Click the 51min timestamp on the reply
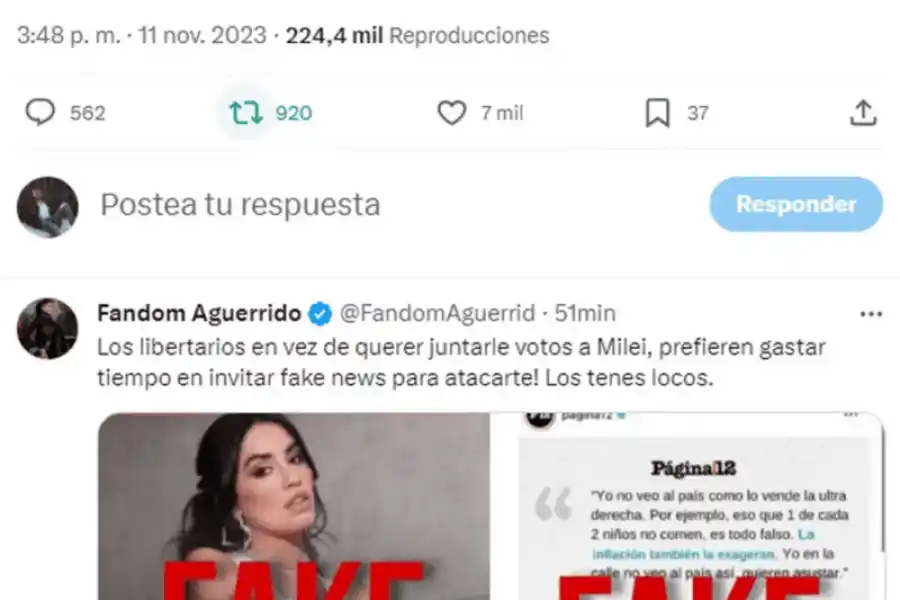Image resolution: width=900 pixels, height=600 pixels. click(x=585, y=313)
